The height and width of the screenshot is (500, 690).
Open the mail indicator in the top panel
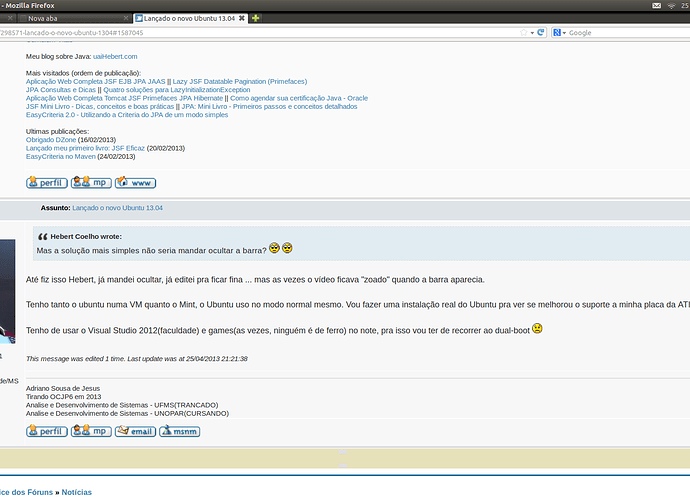[656, 6]
